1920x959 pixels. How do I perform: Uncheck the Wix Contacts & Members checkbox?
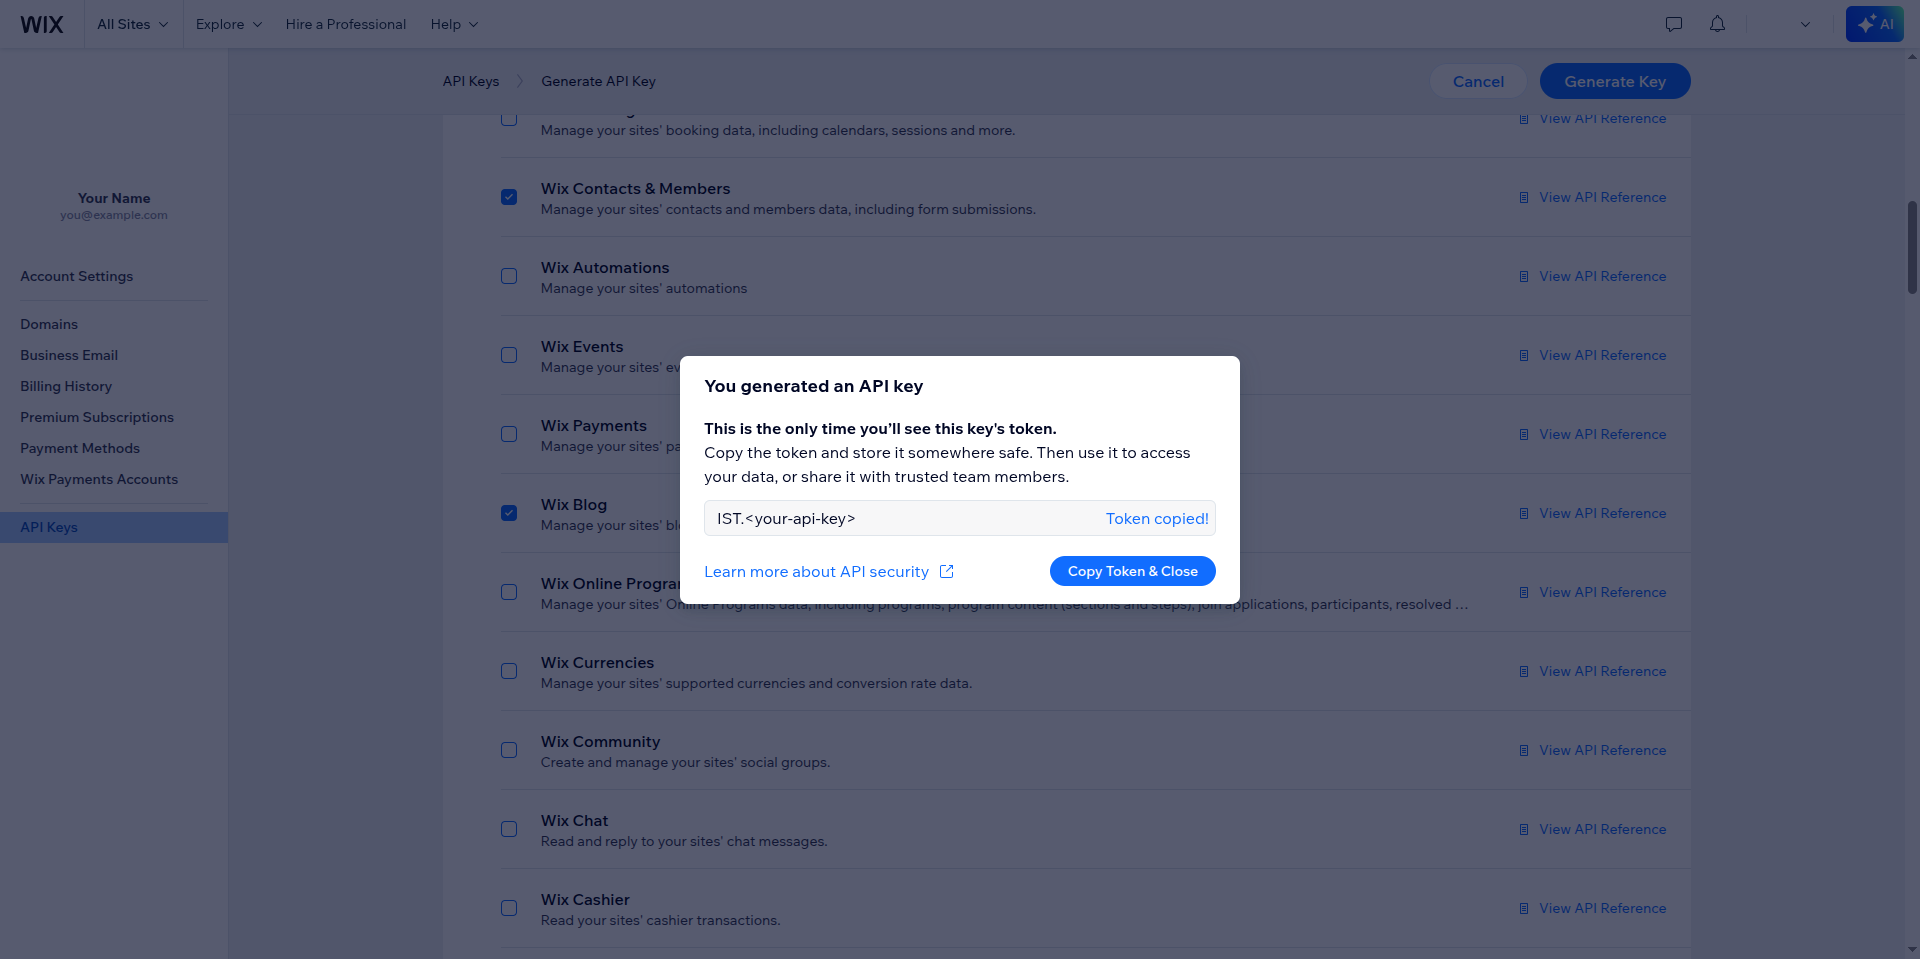(x=509, y=197)
